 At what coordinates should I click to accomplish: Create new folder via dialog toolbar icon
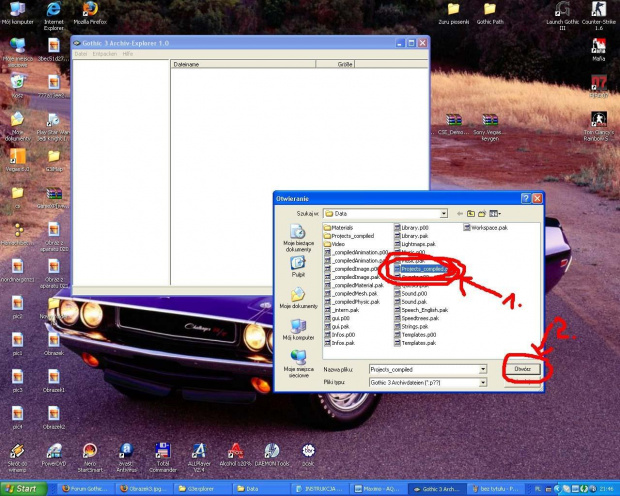pos(482,214)
